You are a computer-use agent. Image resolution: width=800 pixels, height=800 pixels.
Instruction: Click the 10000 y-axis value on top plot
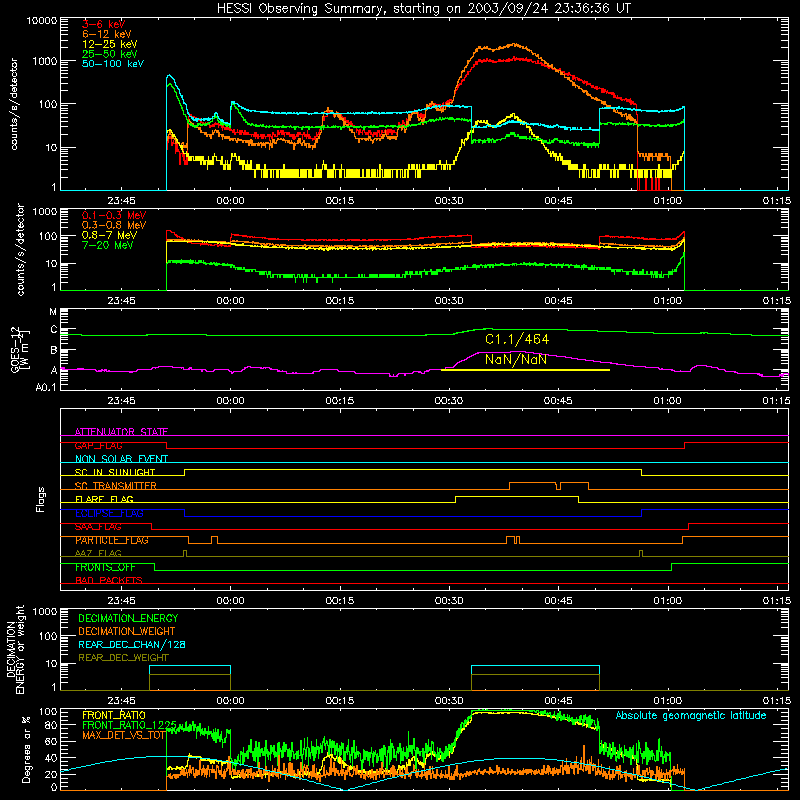pos(42,21)
